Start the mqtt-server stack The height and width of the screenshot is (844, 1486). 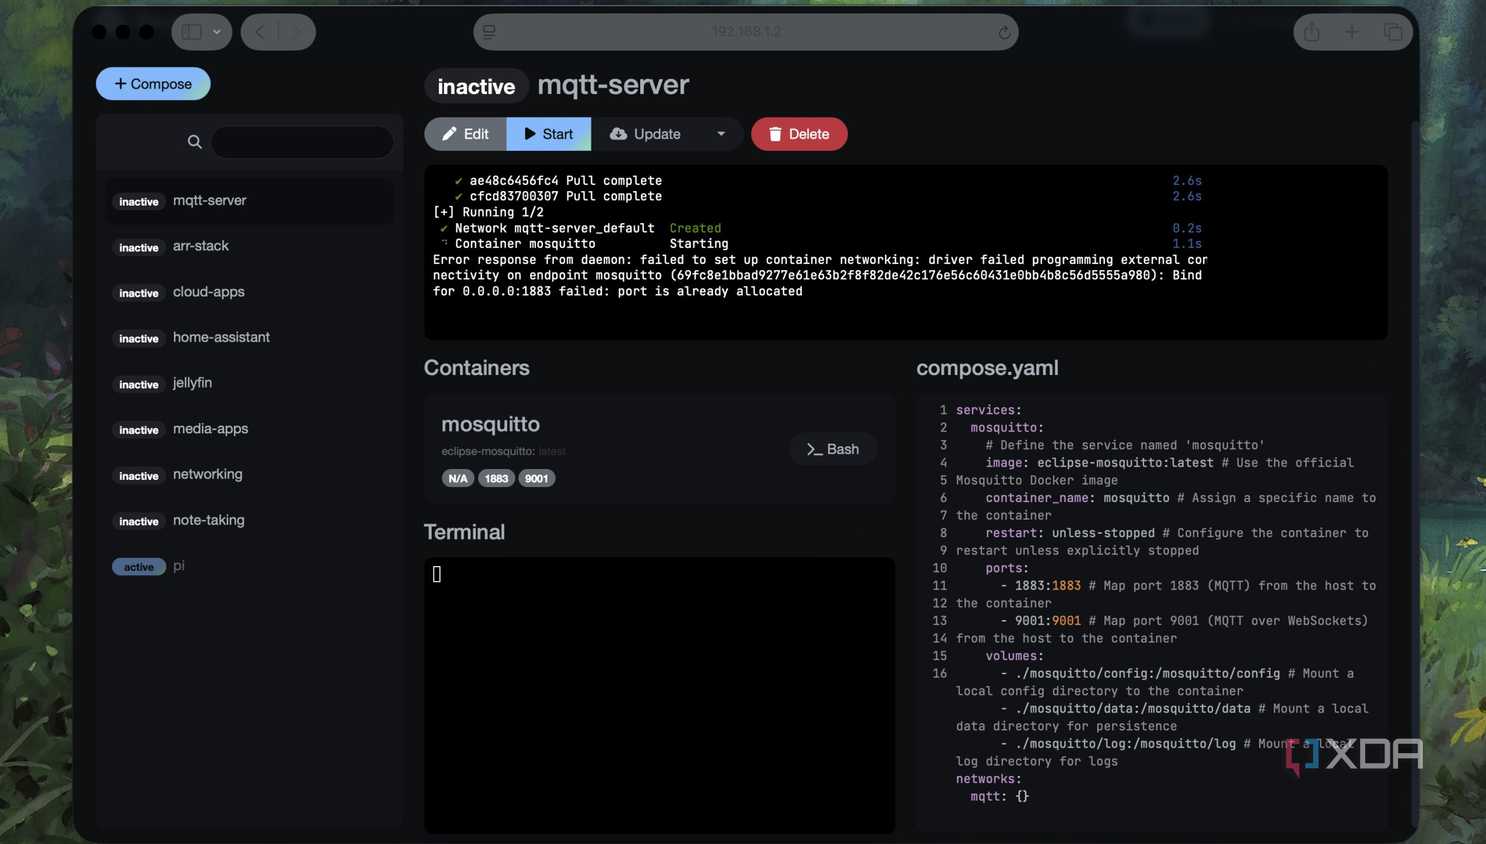548,134
